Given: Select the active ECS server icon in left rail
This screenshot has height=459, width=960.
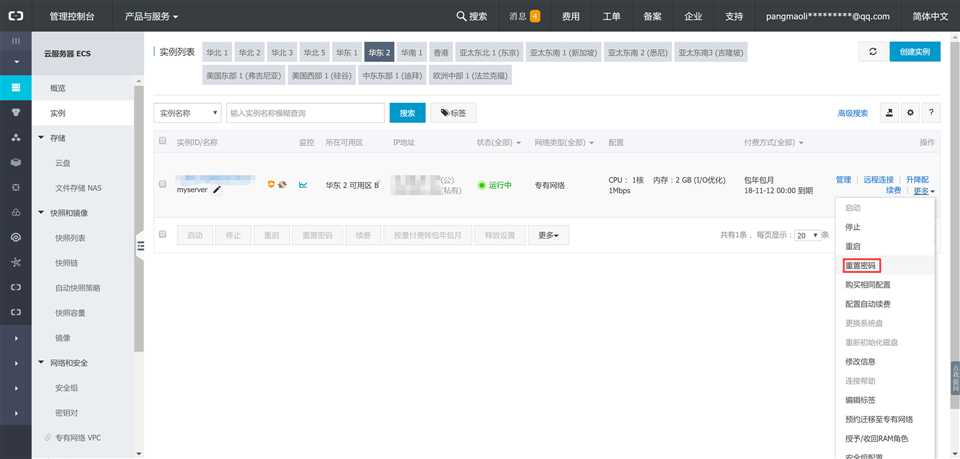Looking at the screenshot, I should coord(16,88).
